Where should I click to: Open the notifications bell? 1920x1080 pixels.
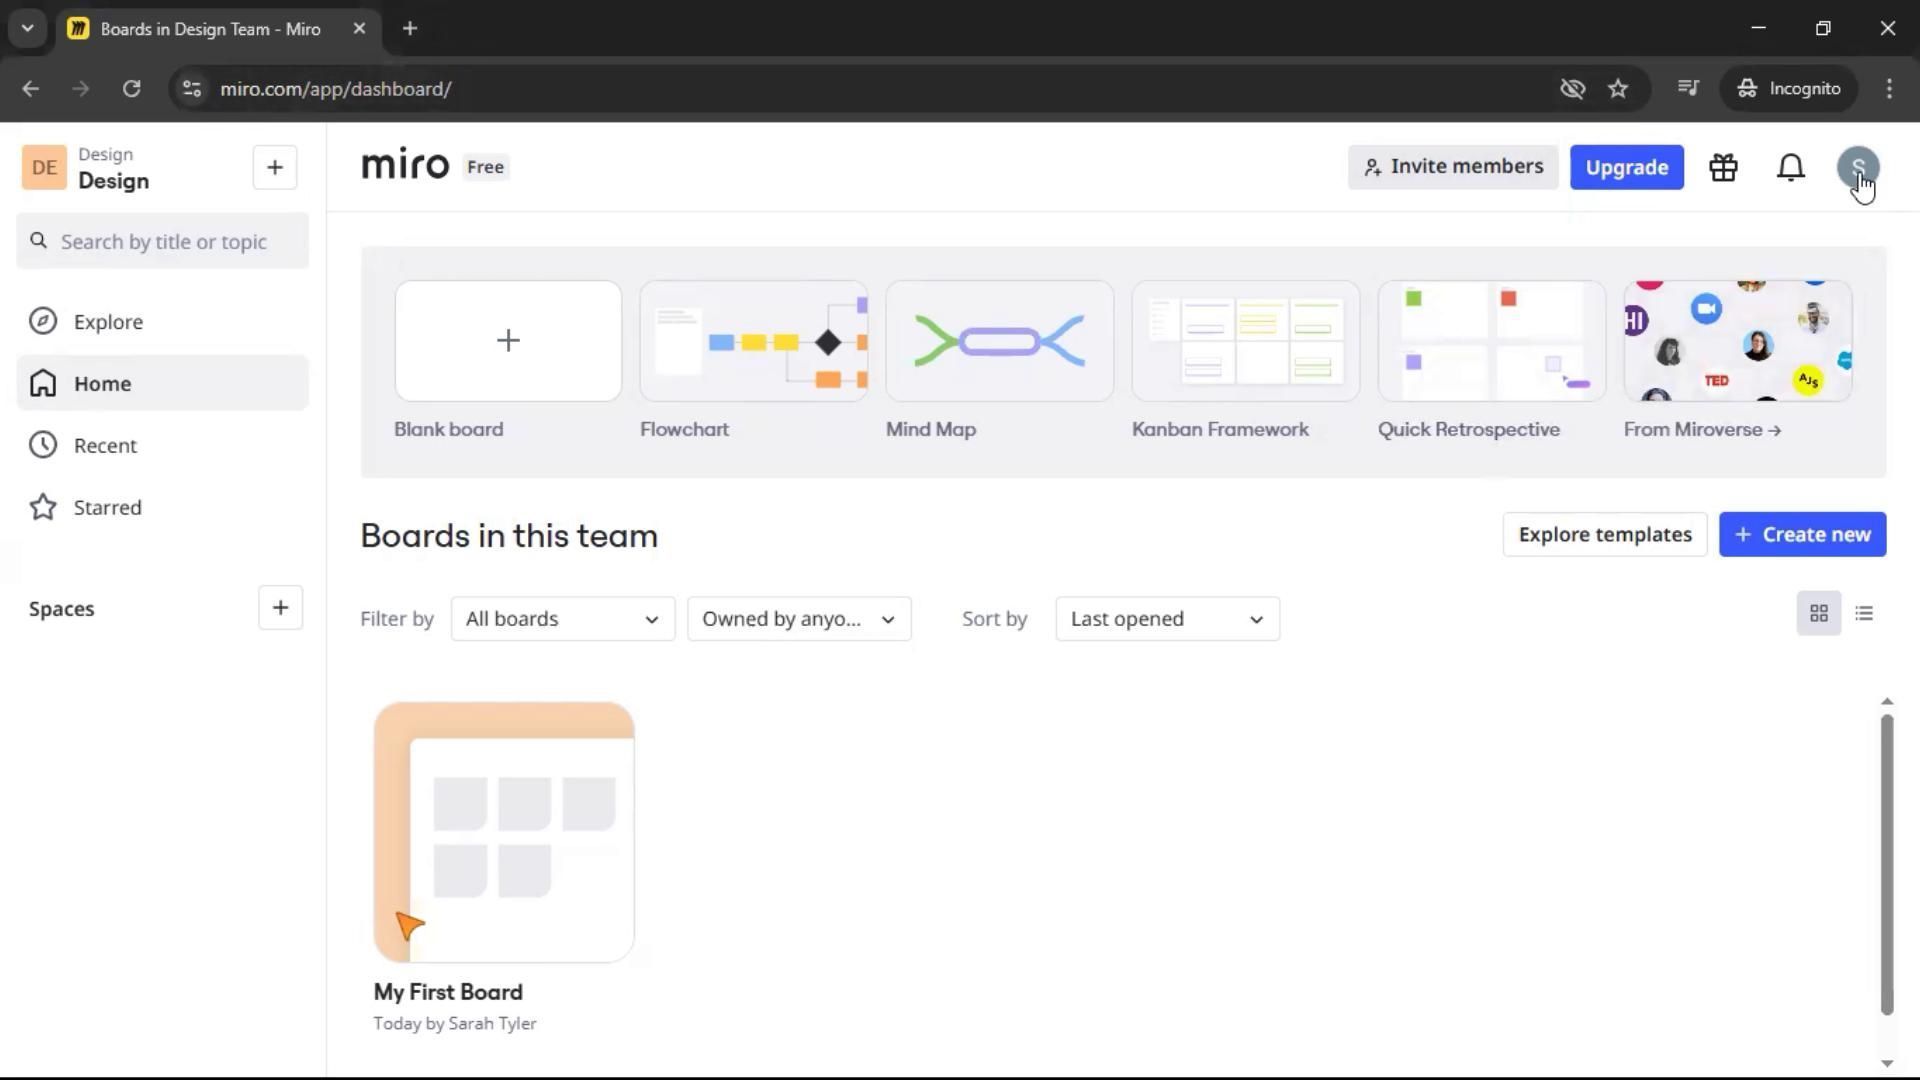click(1790, 167)
